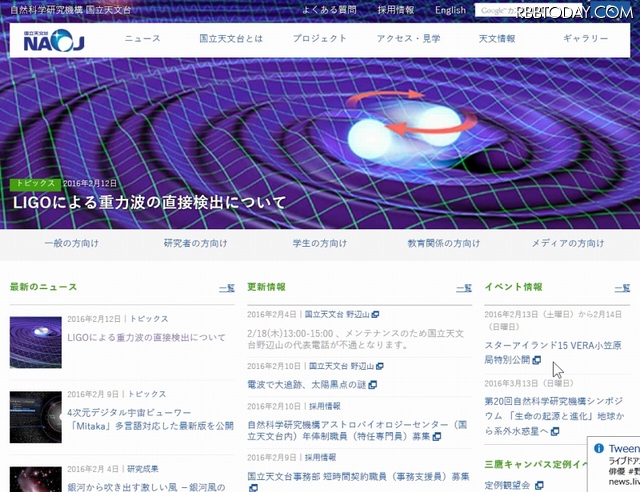
Task: Select 研究者の方向け audience tab
Action: [x=196, y=244]
